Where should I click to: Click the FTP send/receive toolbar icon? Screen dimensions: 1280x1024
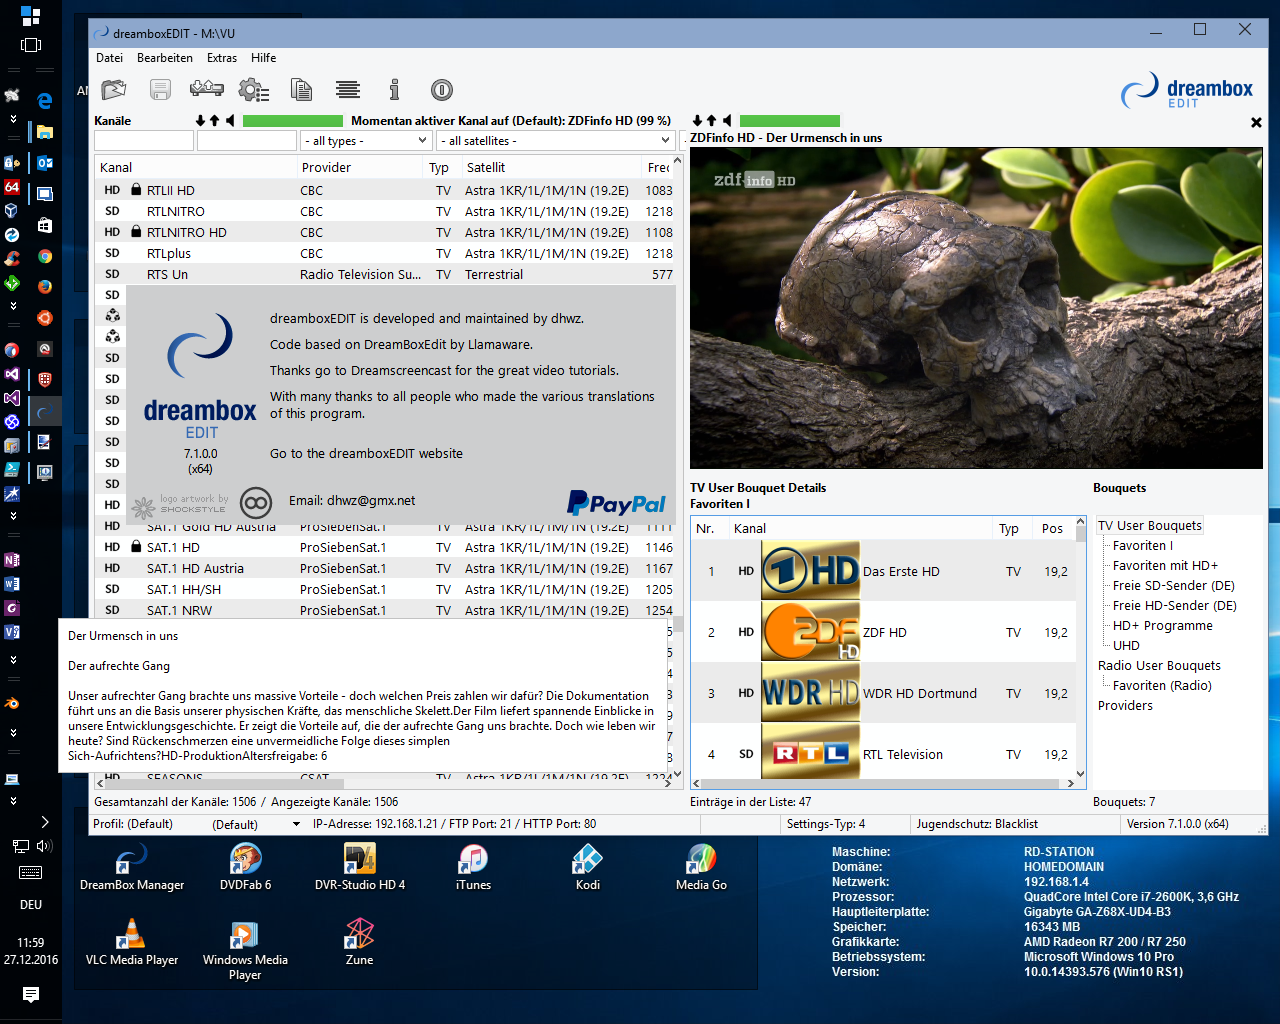206,90
